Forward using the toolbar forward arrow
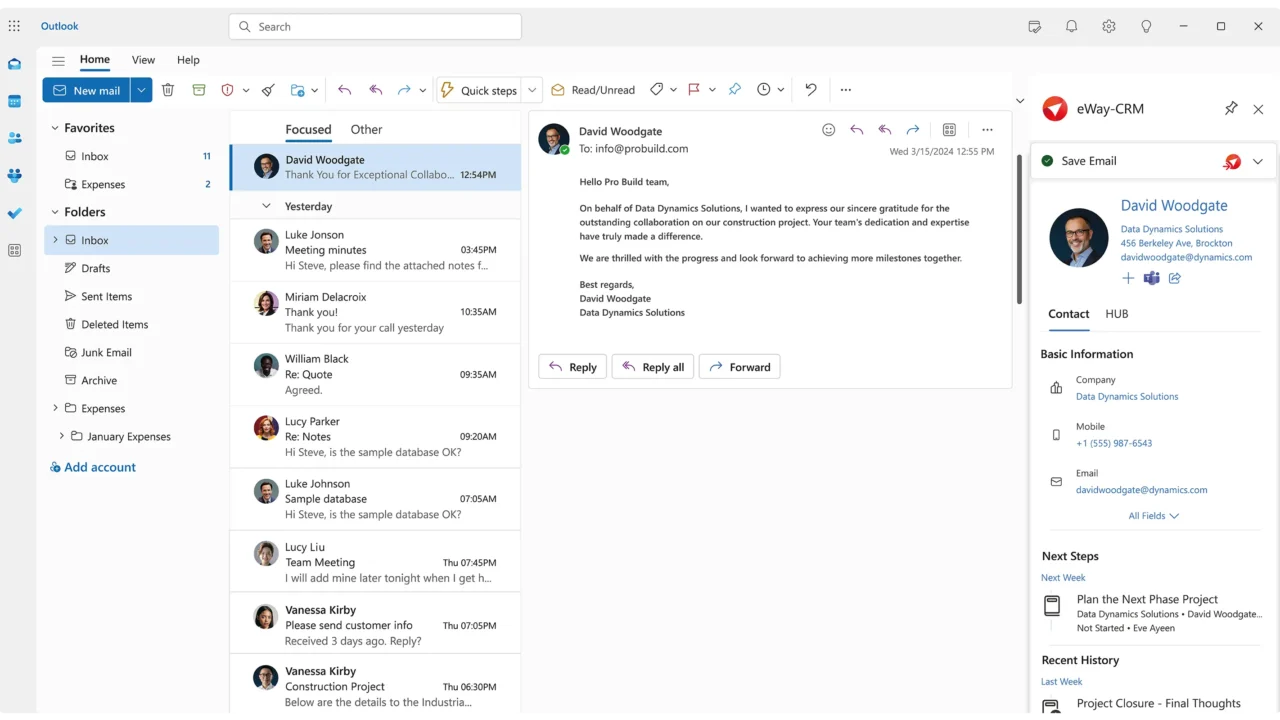 pos(404,90)
